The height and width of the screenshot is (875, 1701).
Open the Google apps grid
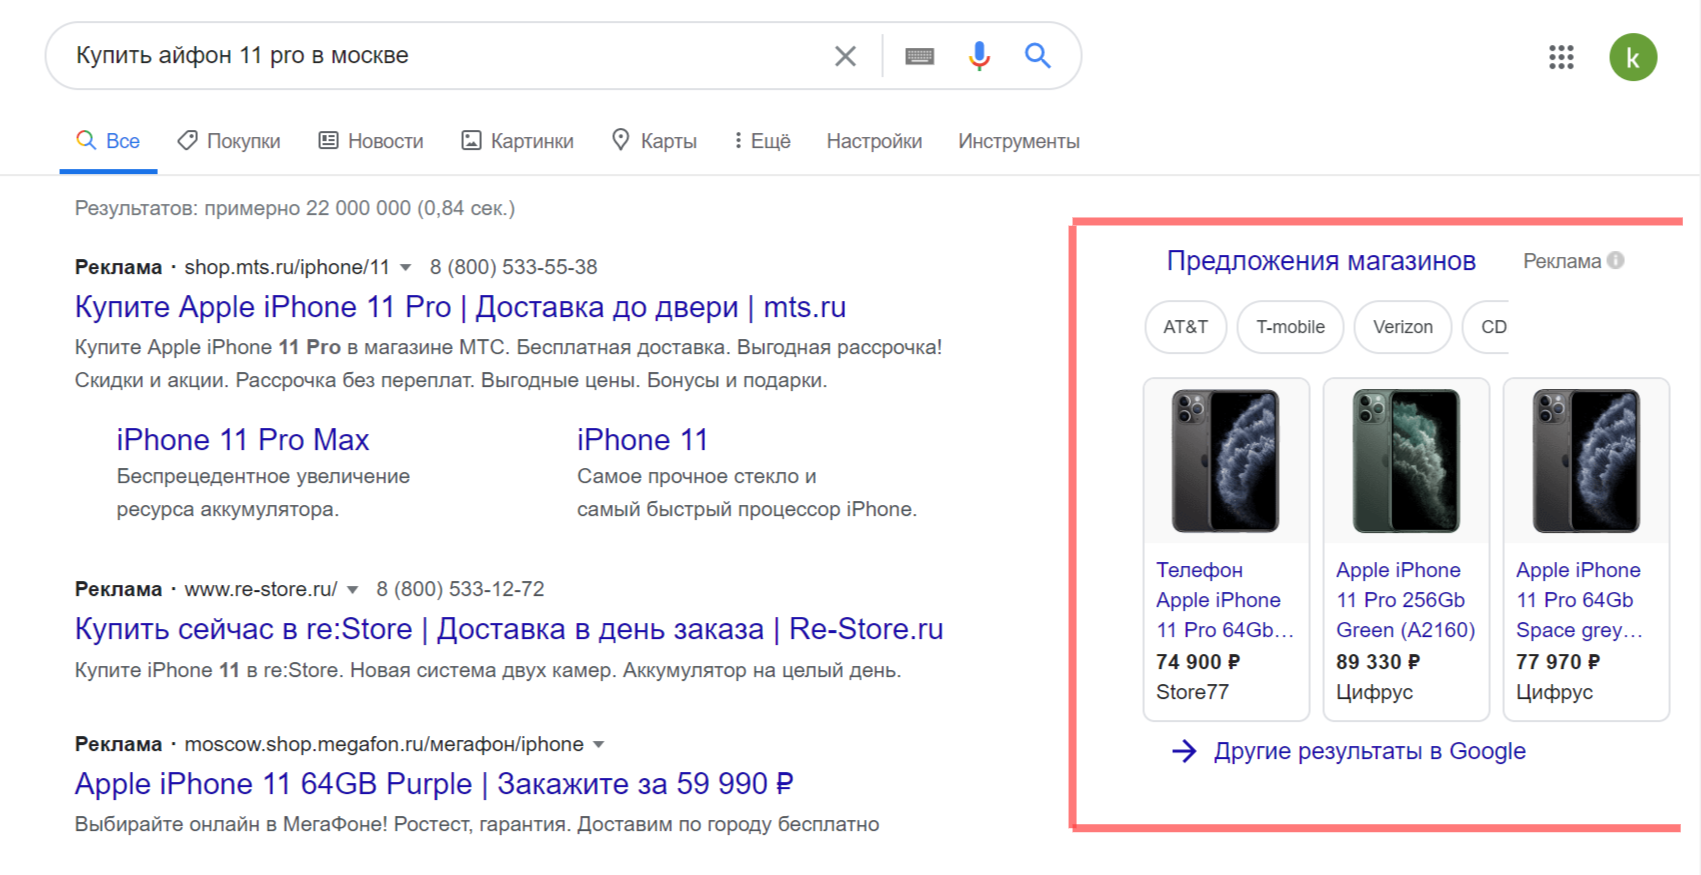1560,58
